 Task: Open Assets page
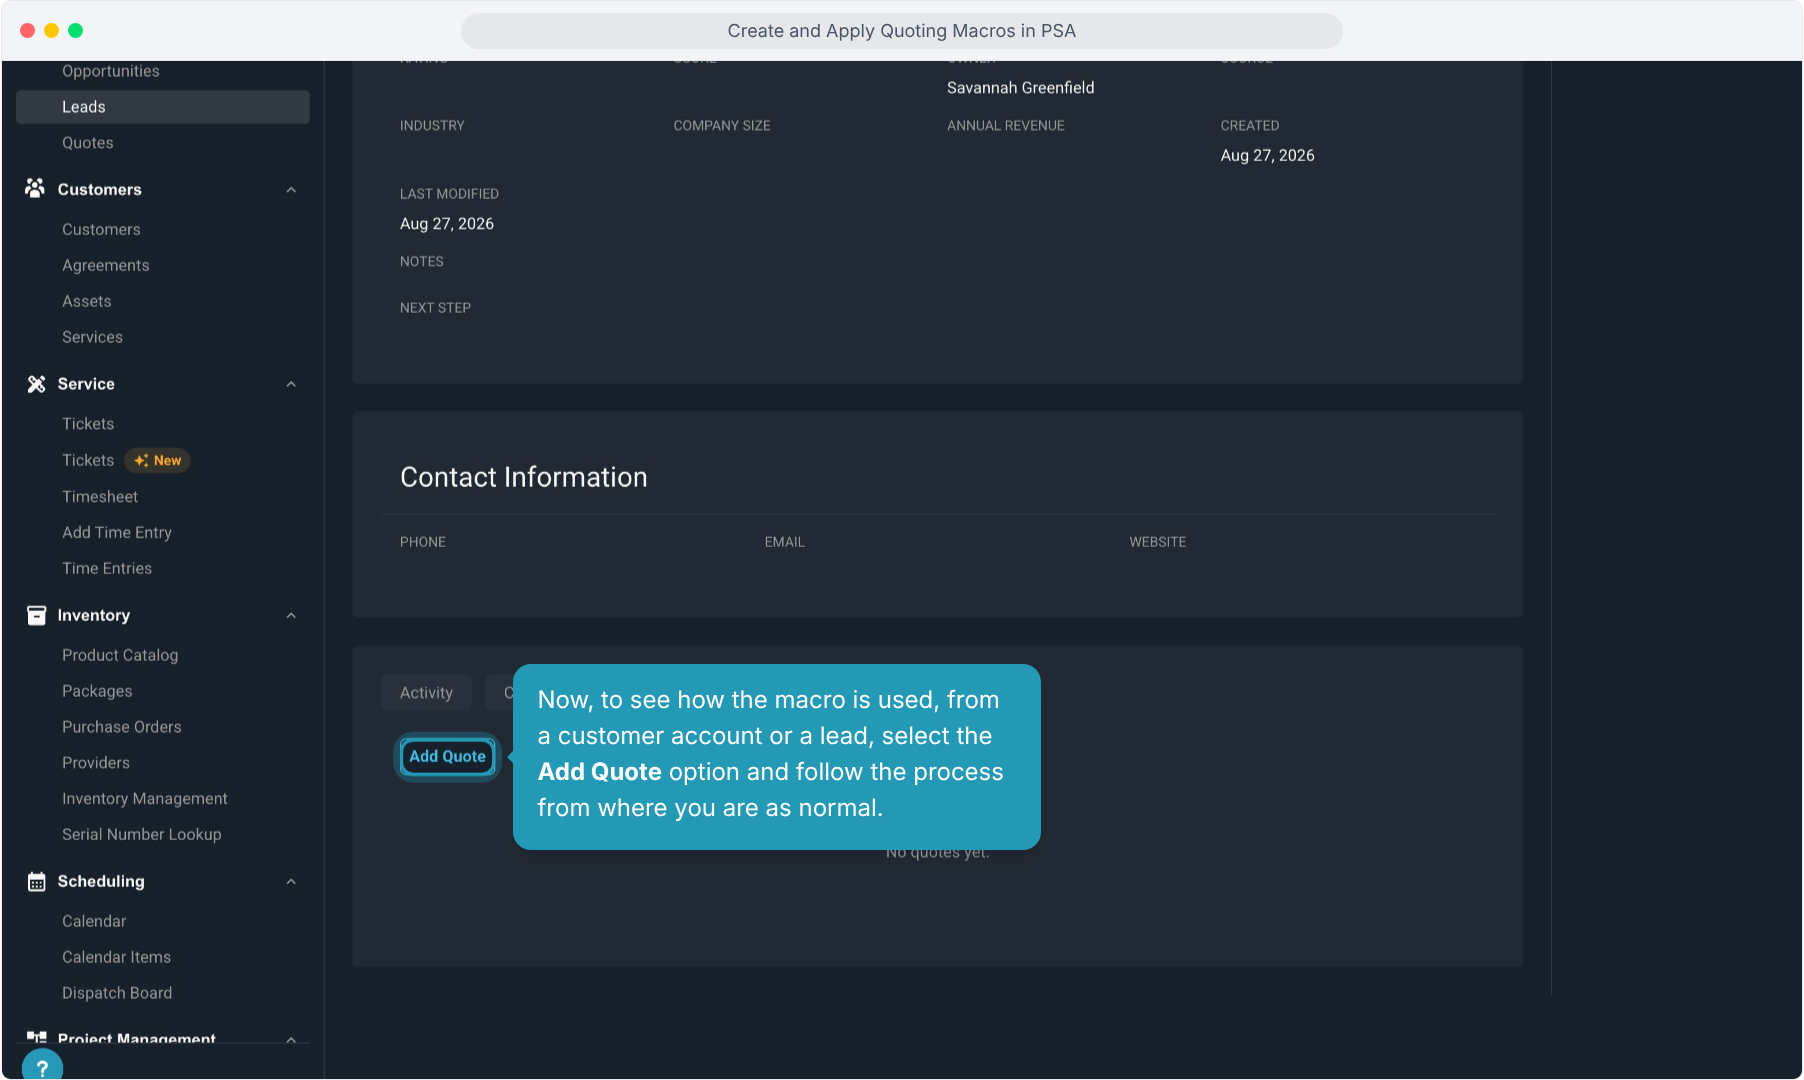pos(87,301)
